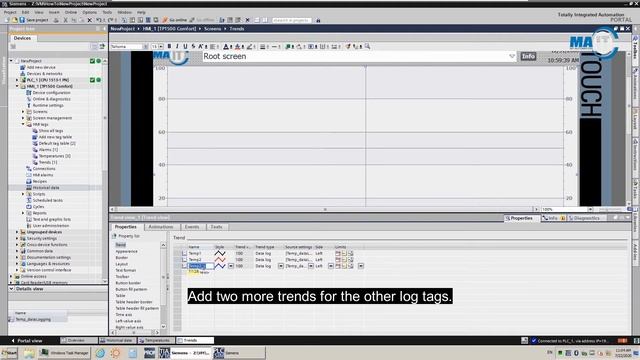640x360 pixels.
Task: Click Windows Task Manager taskbar item
Action: 64,353
